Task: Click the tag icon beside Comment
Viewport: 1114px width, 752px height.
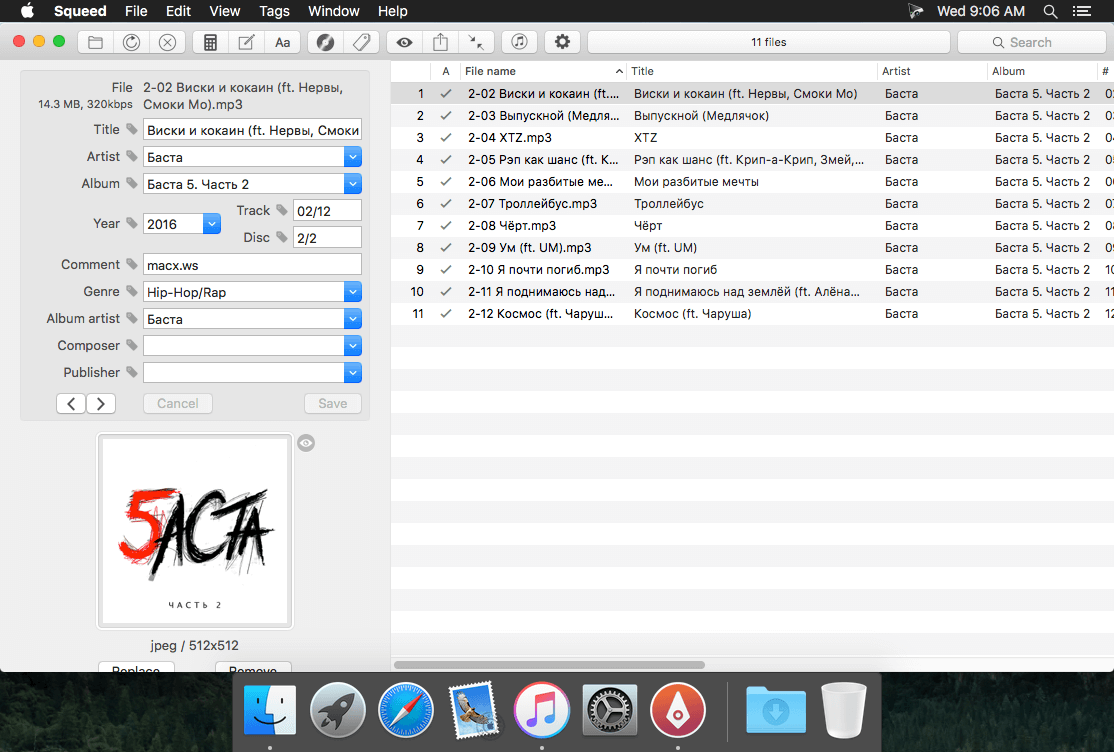Action: 131,264
